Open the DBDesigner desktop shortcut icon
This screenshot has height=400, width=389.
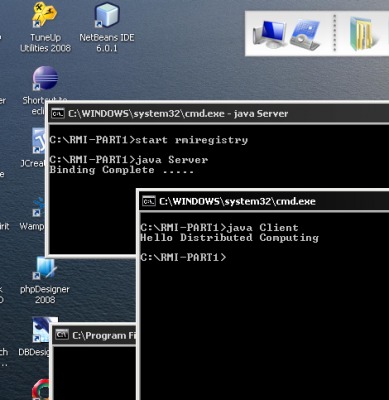(41, 329)
